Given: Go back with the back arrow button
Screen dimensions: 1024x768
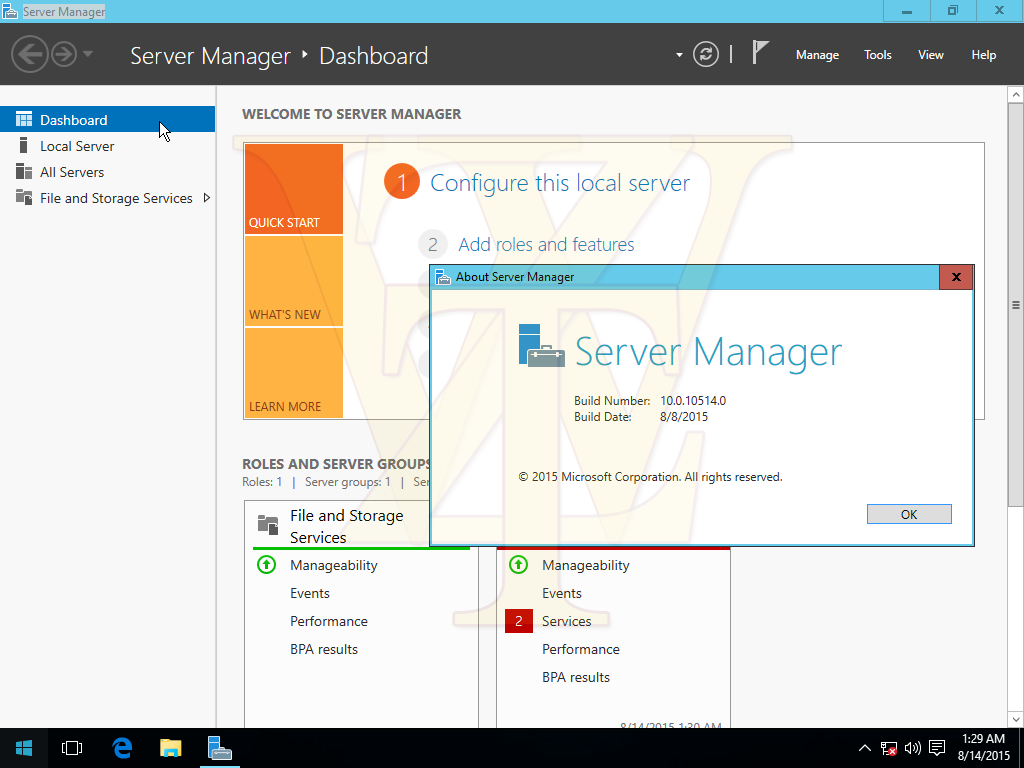Looking at the screenshot, I should coord(29,54).
